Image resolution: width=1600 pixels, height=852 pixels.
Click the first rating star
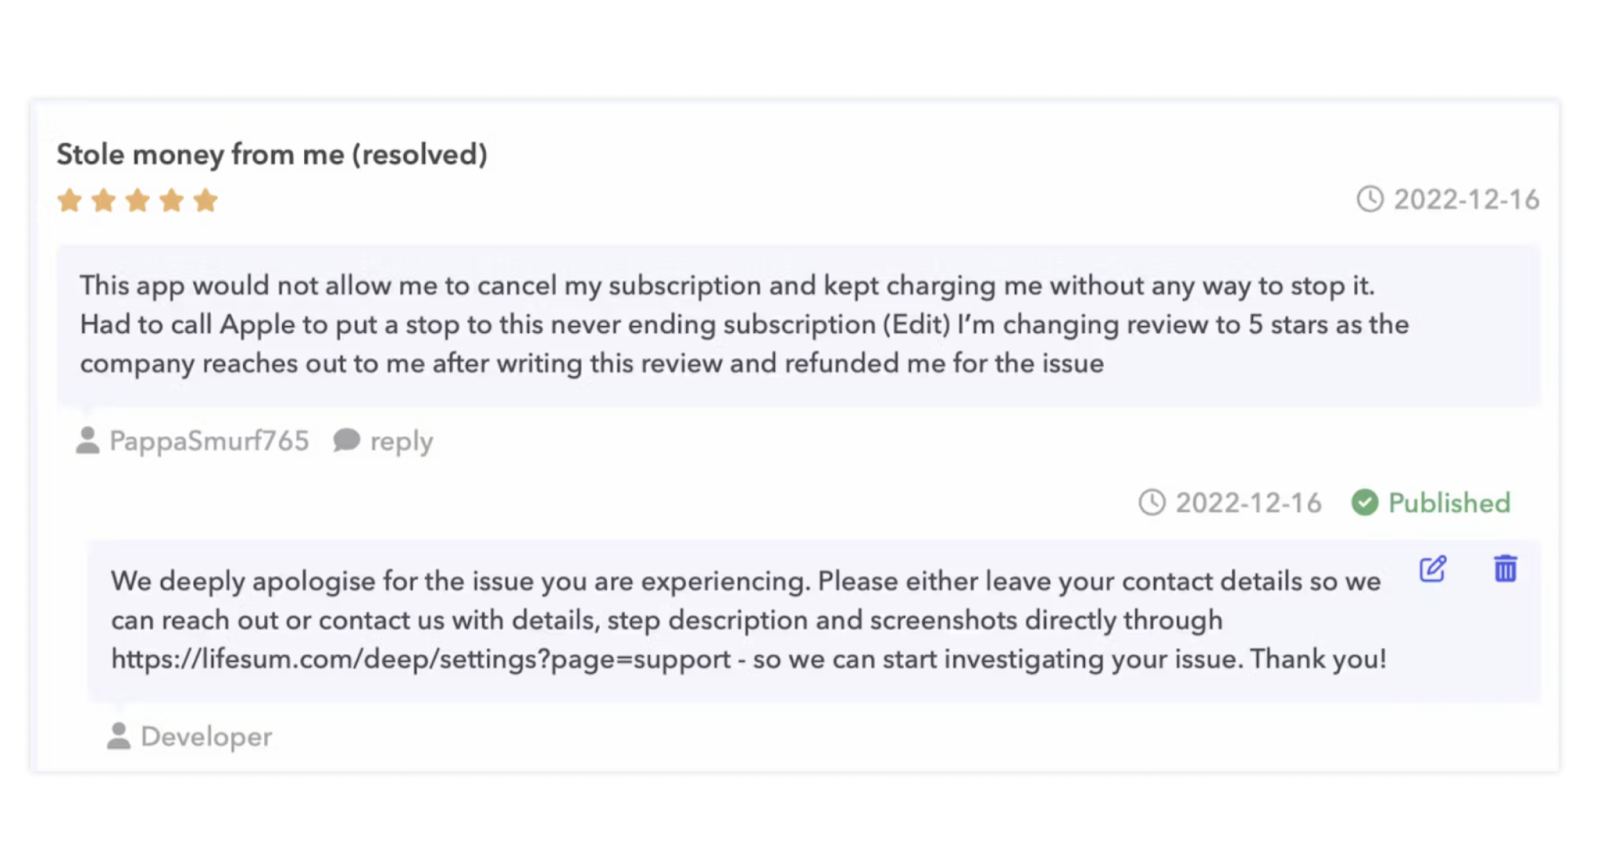69,200
